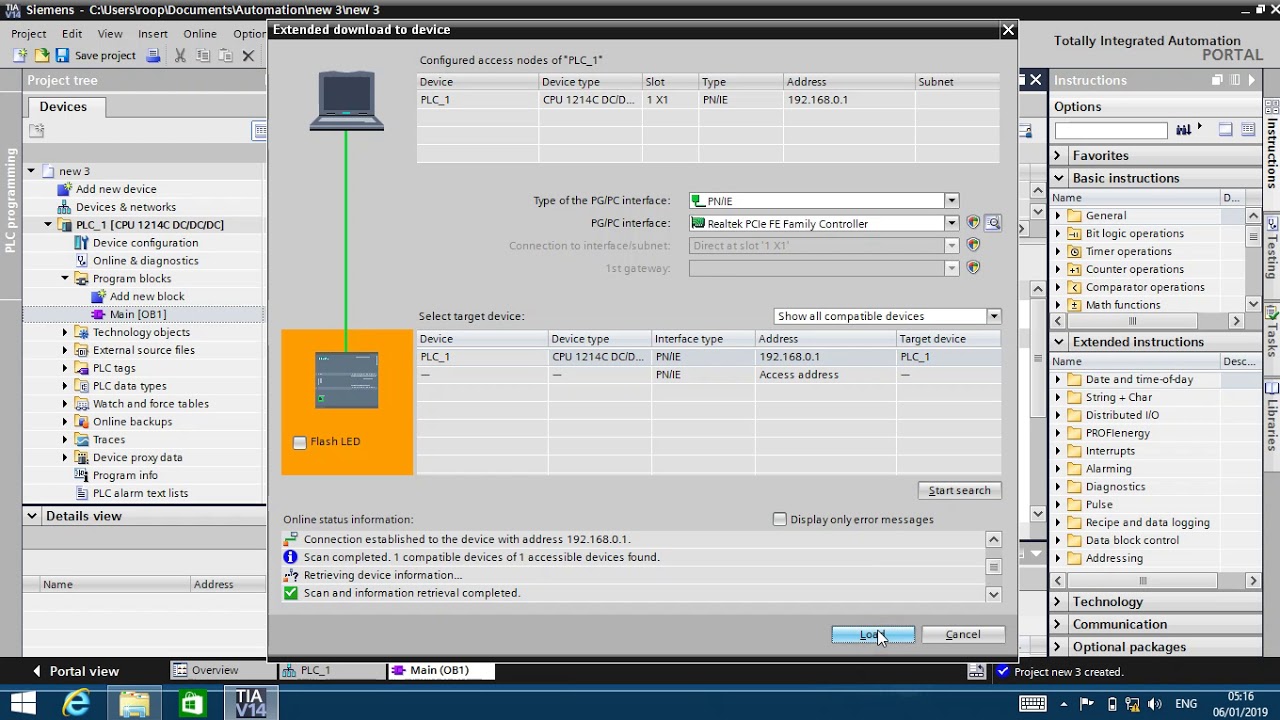
Task: Click the Save project disk icon
Action: pos(62,56)
